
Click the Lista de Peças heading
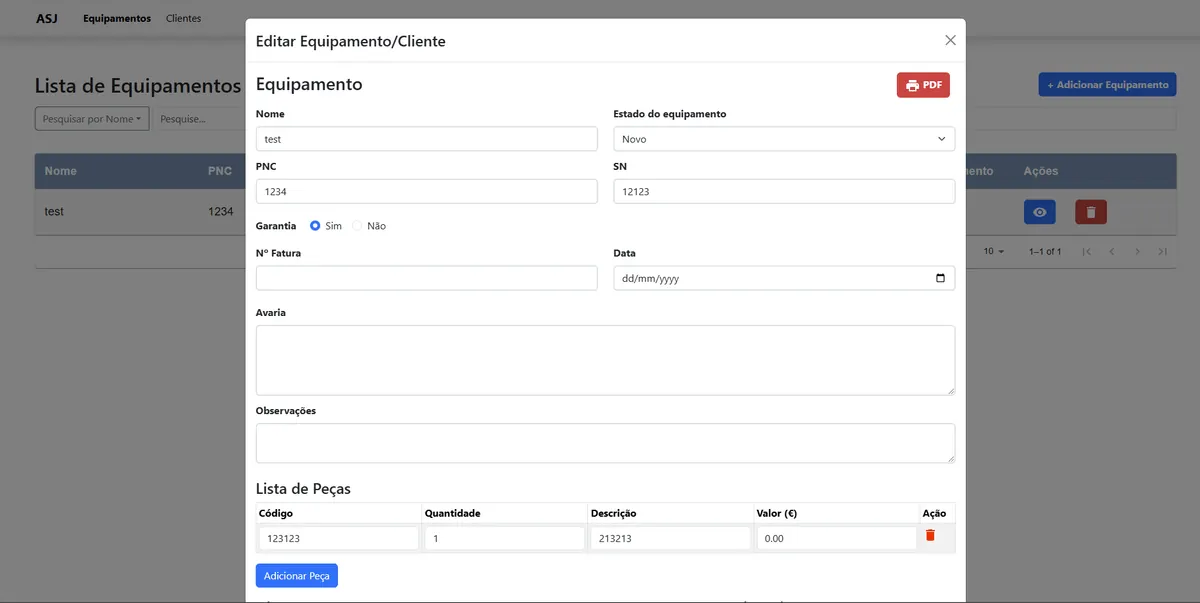pos(303,489)
